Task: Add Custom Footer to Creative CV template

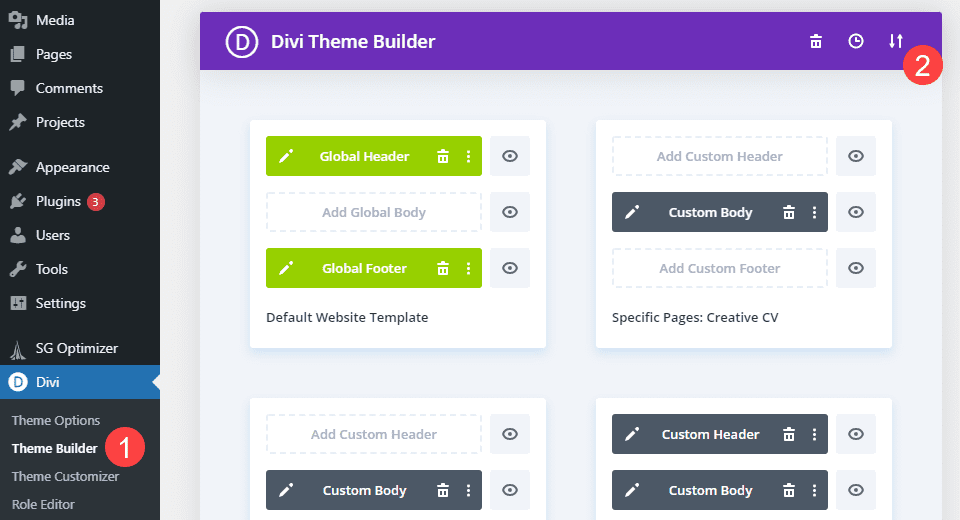Action: pos(719,268)
